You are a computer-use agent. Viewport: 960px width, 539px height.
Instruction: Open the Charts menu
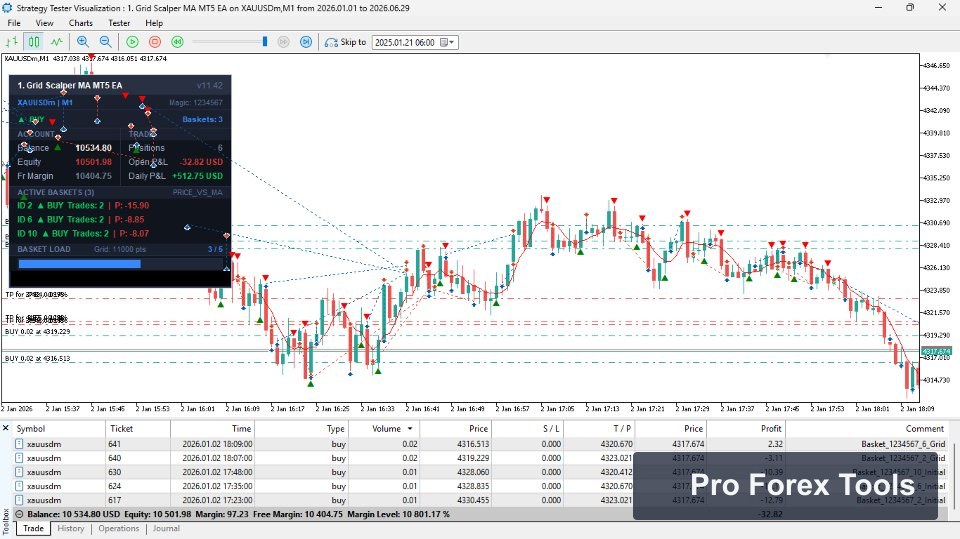[x=80, y=23]
